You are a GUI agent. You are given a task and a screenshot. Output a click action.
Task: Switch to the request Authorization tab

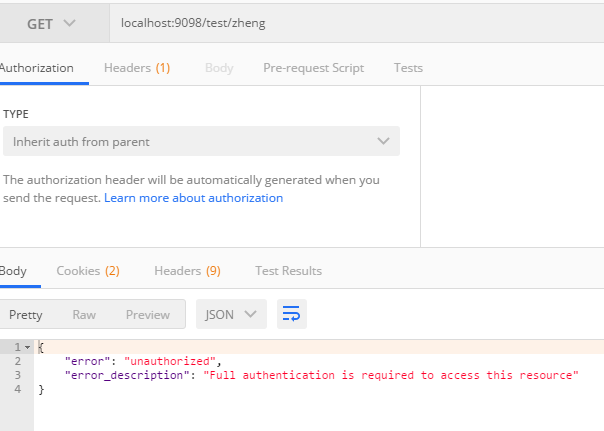37,68
